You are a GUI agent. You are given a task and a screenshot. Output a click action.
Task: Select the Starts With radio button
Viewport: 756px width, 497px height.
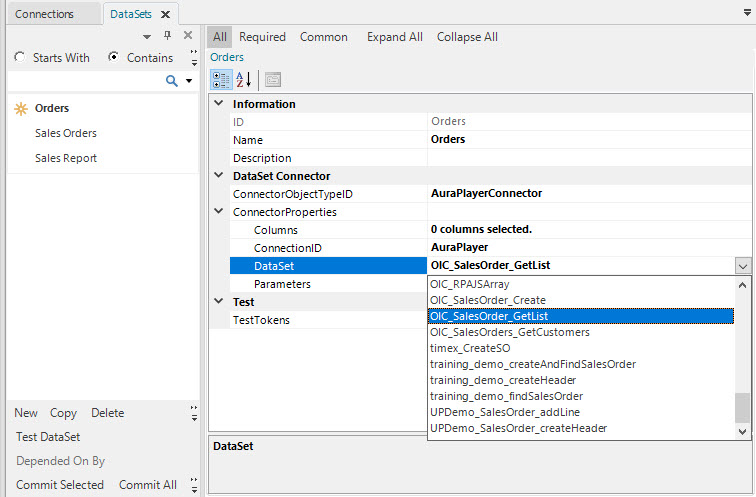tap(20, 57)
